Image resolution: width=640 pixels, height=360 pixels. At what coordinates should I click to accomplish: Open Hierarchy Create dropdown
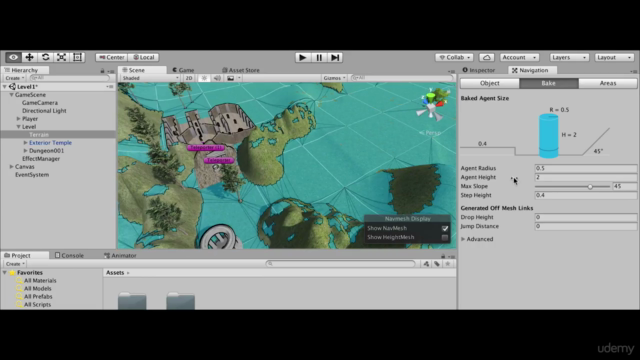(15, 78)
